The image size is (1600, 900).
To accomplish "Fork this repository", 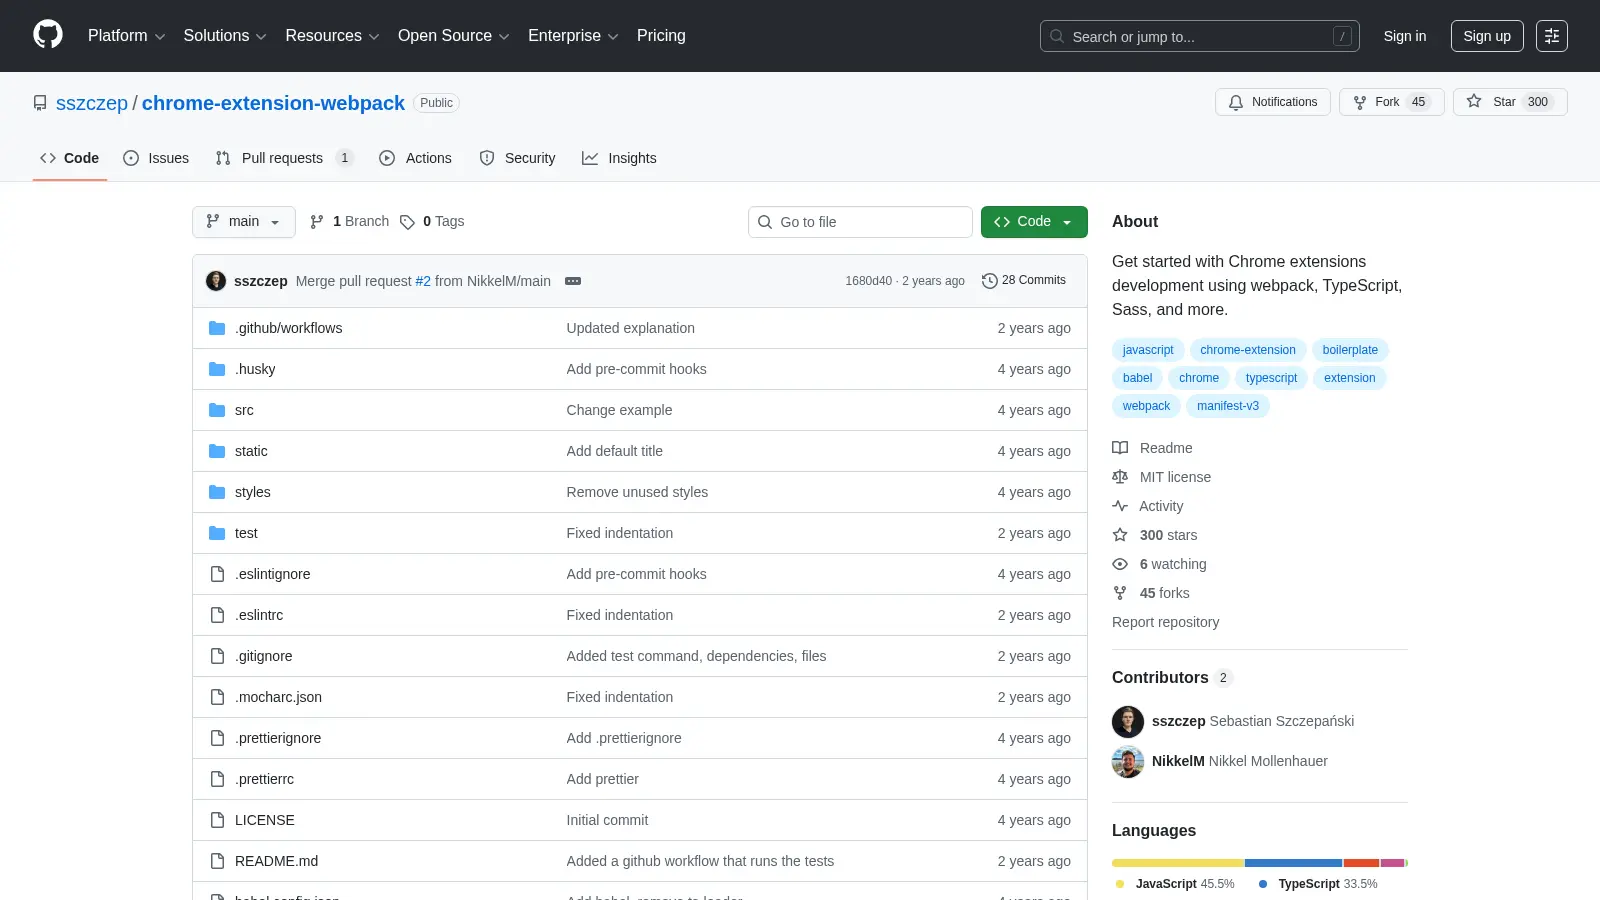I will (x=1391, y=102).
